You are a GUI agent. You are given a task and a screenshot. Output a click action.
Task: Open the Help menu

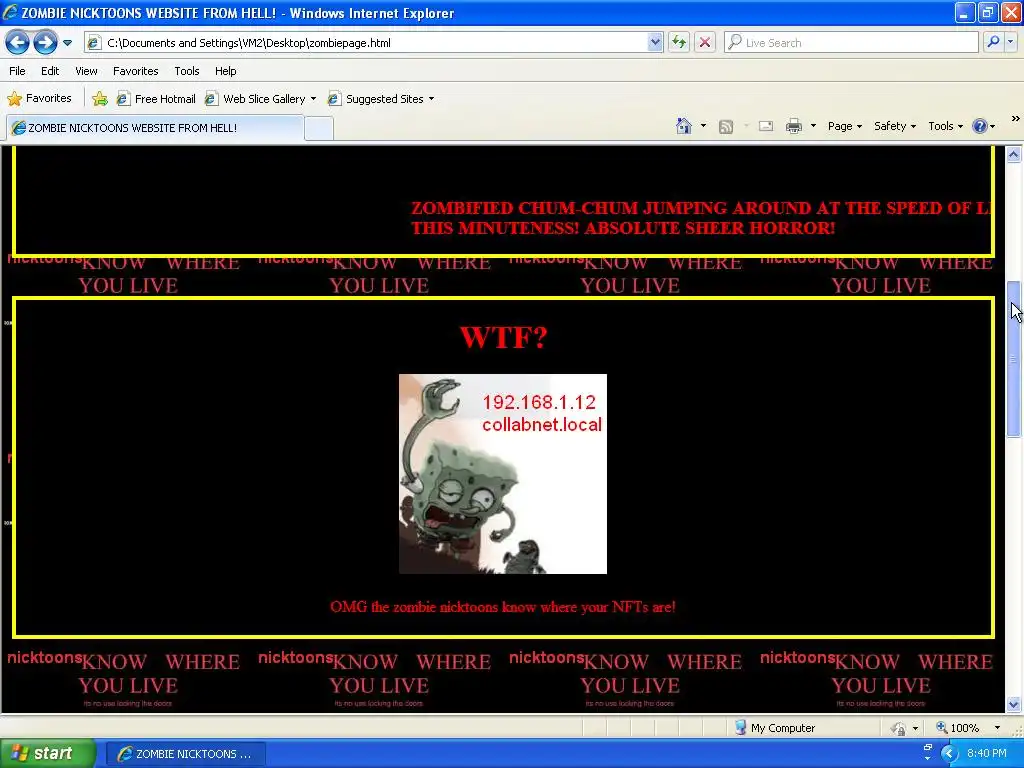pyautogui.click(x=225, y=71)
